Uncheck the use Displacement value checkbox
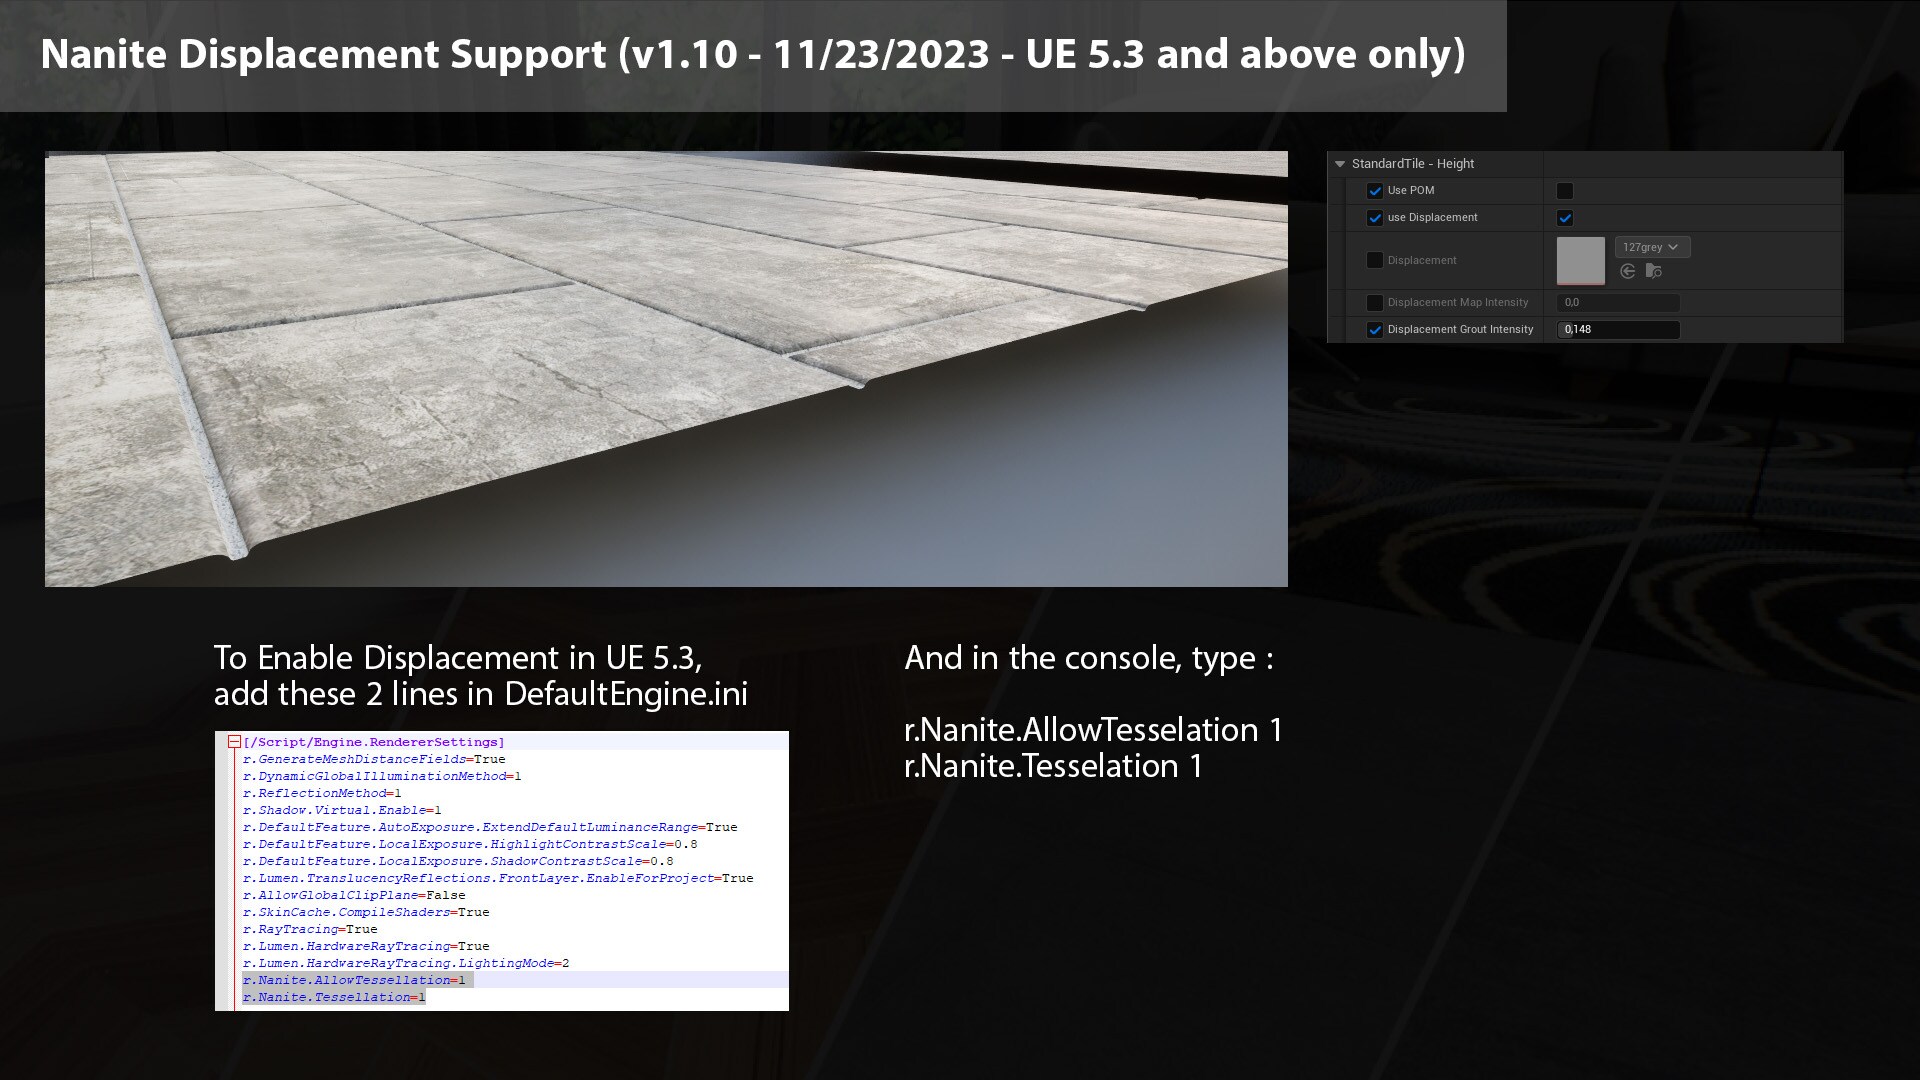The height and width of the screenshot is (1080, 1920). 1565,218
